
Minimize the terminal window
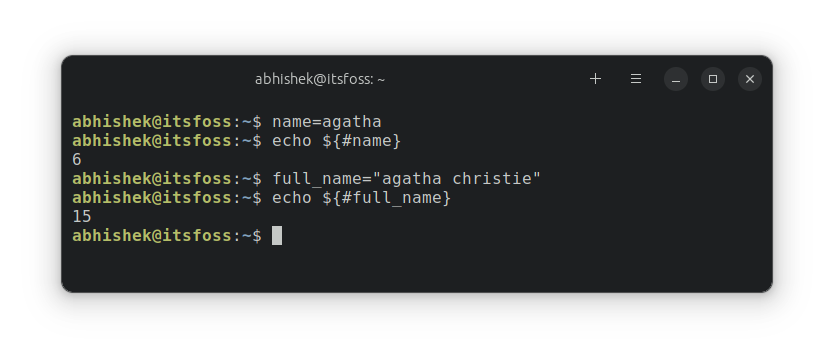coord(676,79)
